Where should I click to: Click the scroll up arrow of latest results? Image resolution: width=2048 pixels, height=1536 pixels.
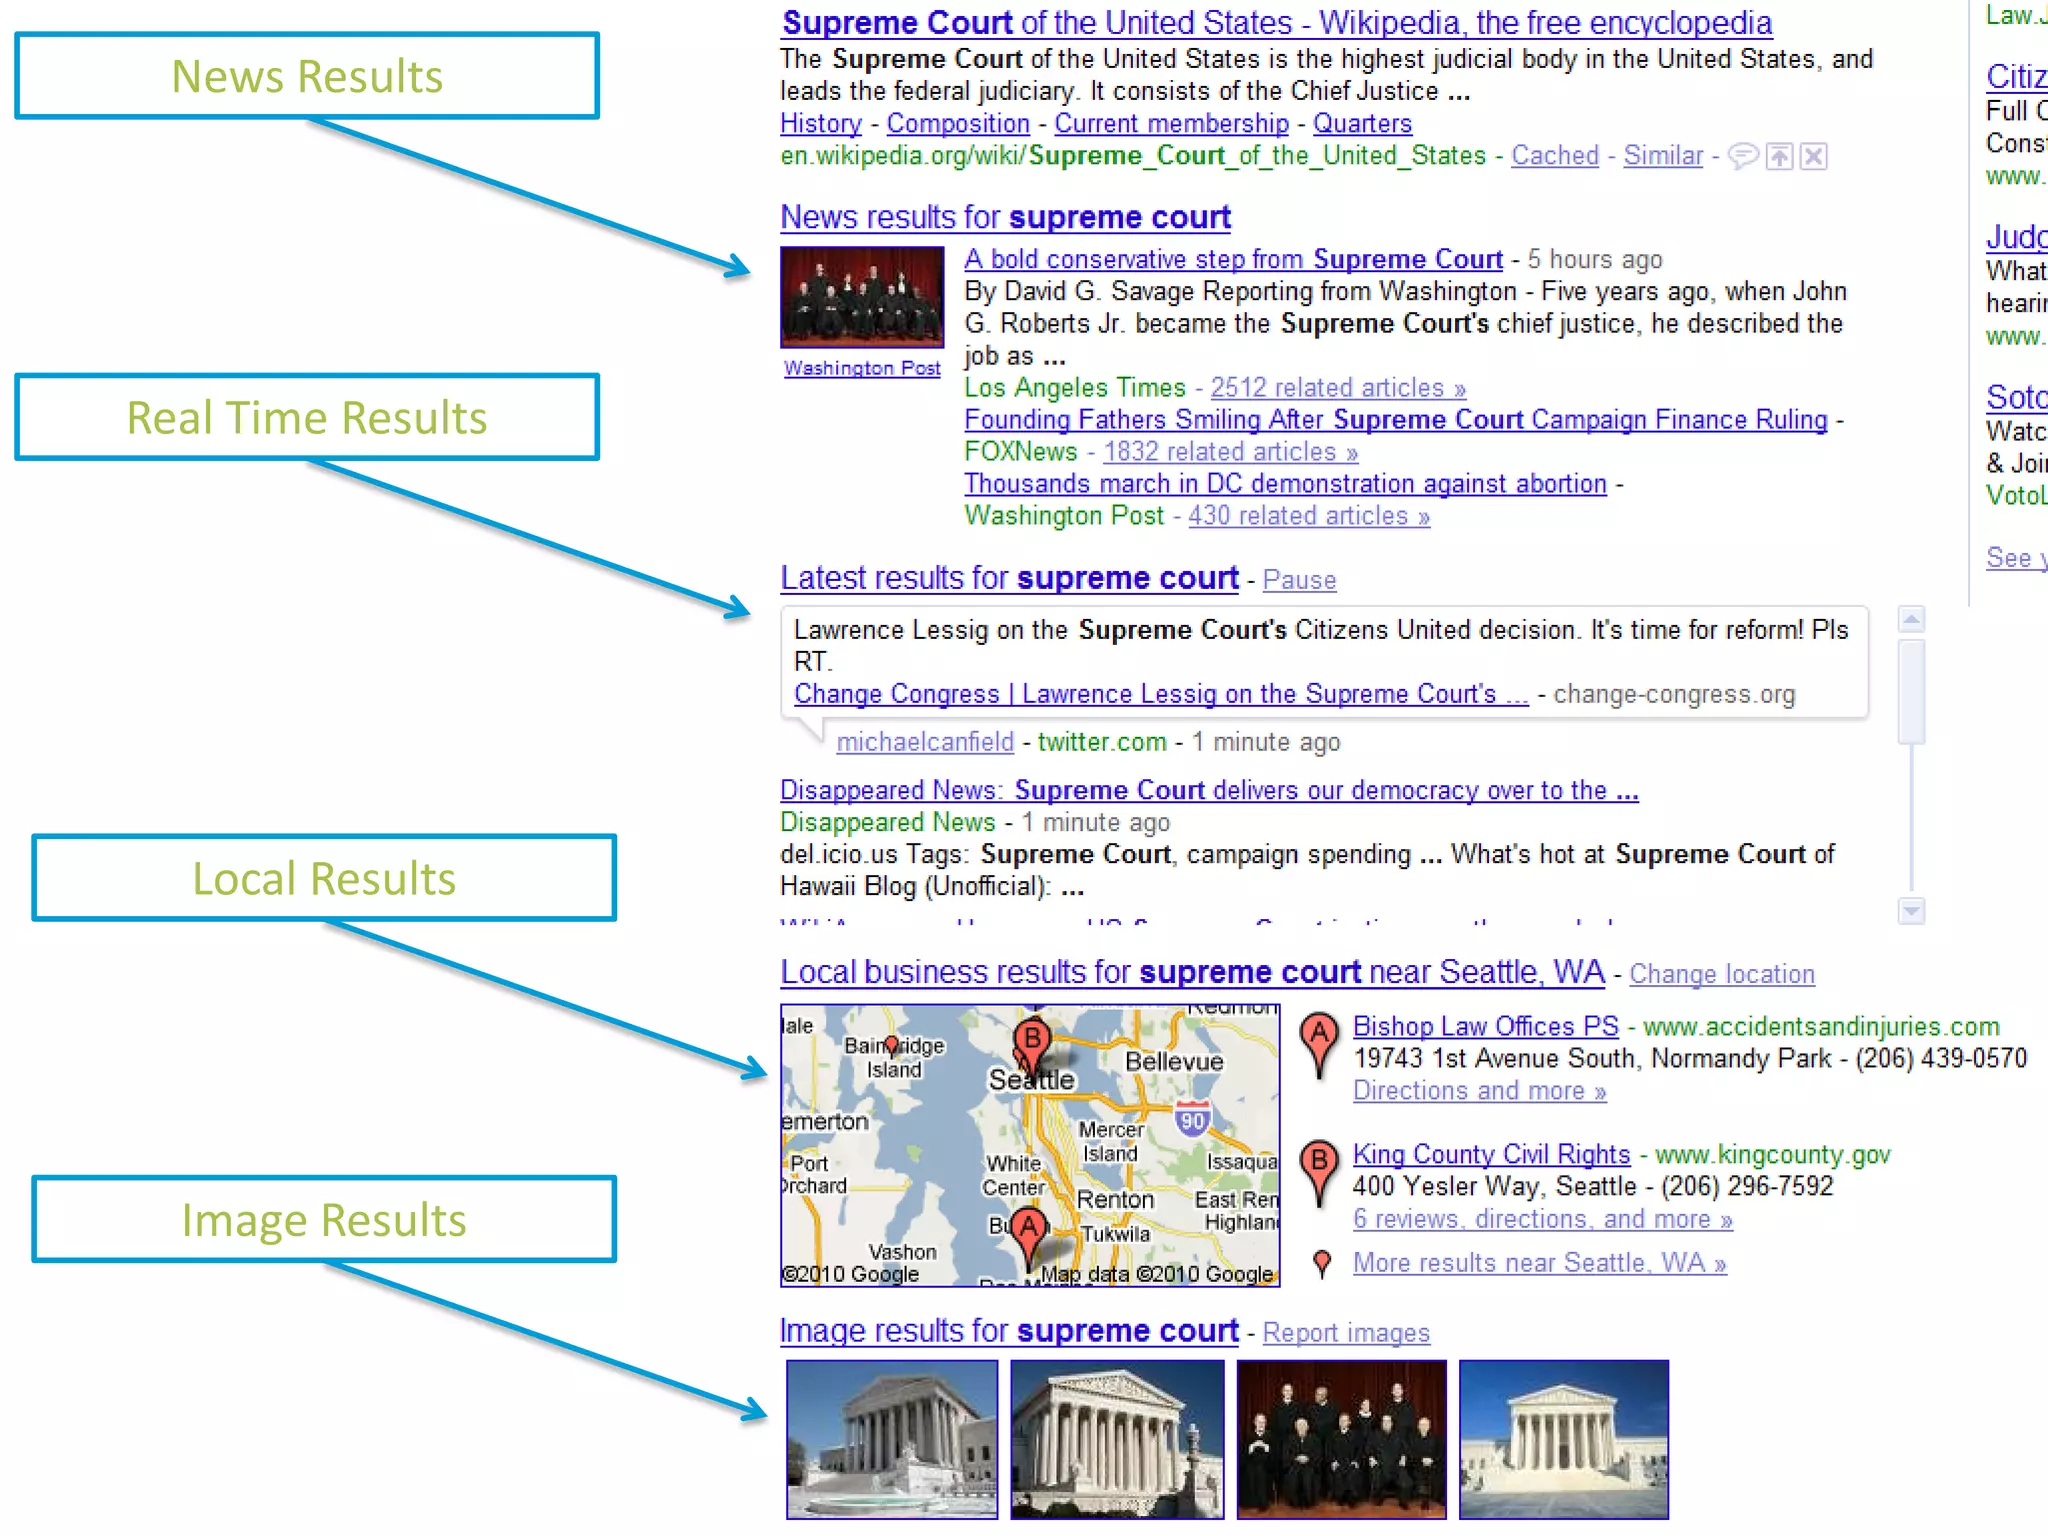[x=1911, y=619]
